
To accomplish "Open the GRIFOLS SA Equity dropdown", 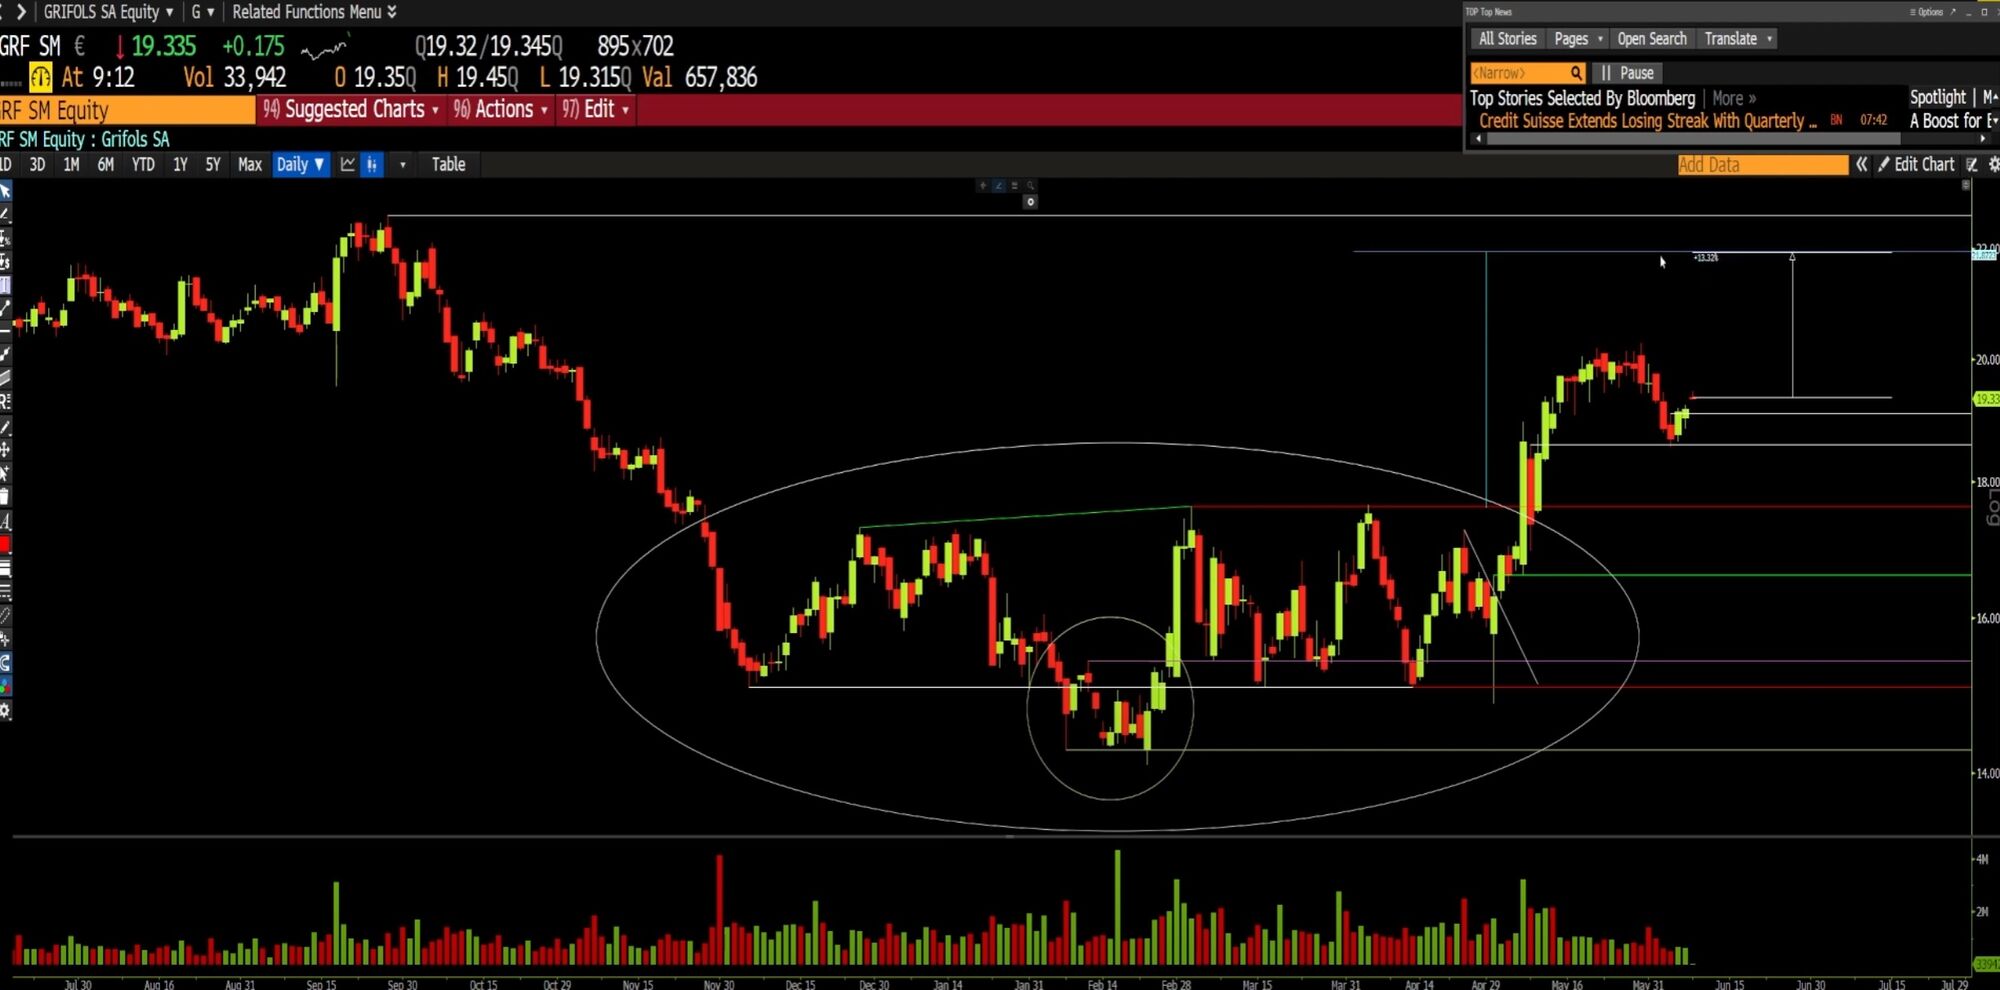I will pyautogui.click(x=108, y=12).
